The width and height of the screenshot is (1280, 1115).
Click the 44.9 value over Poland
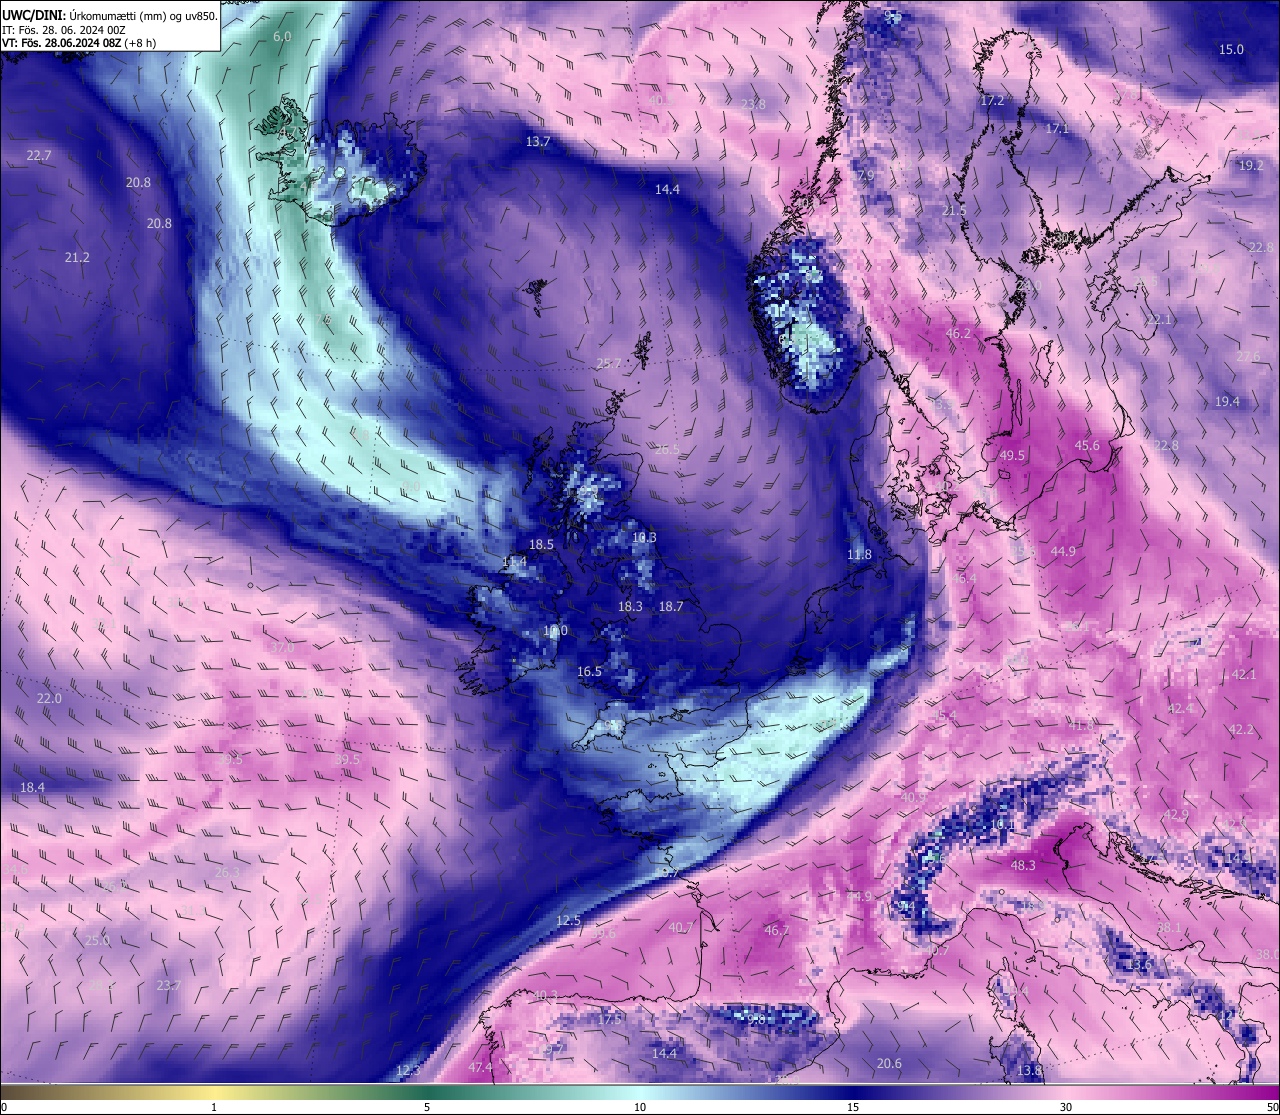1063,552
